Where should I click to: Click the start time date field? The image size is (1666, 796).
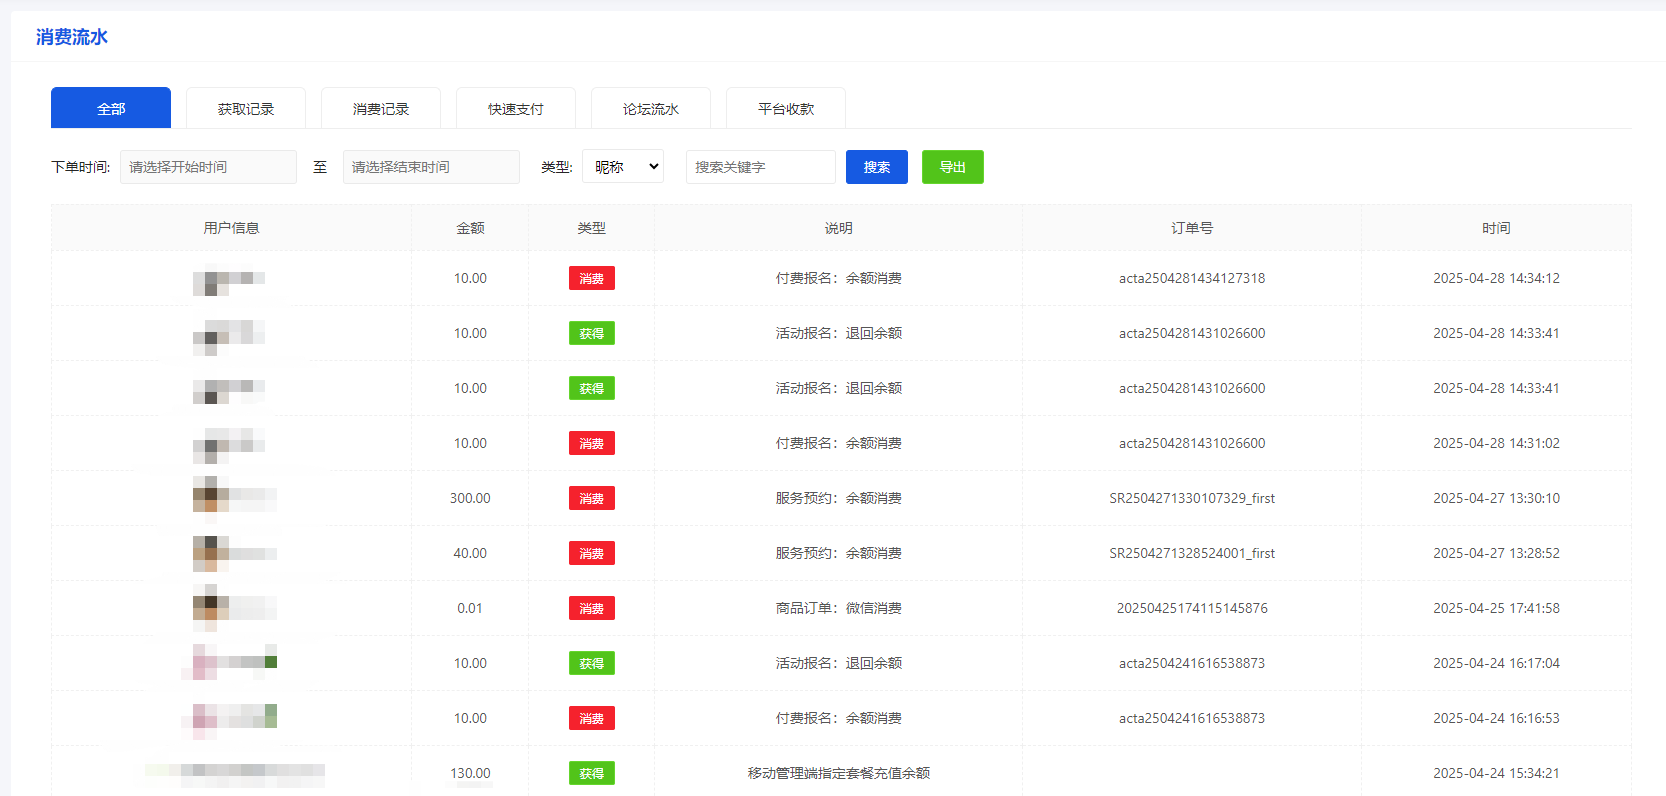pos(208,167)
